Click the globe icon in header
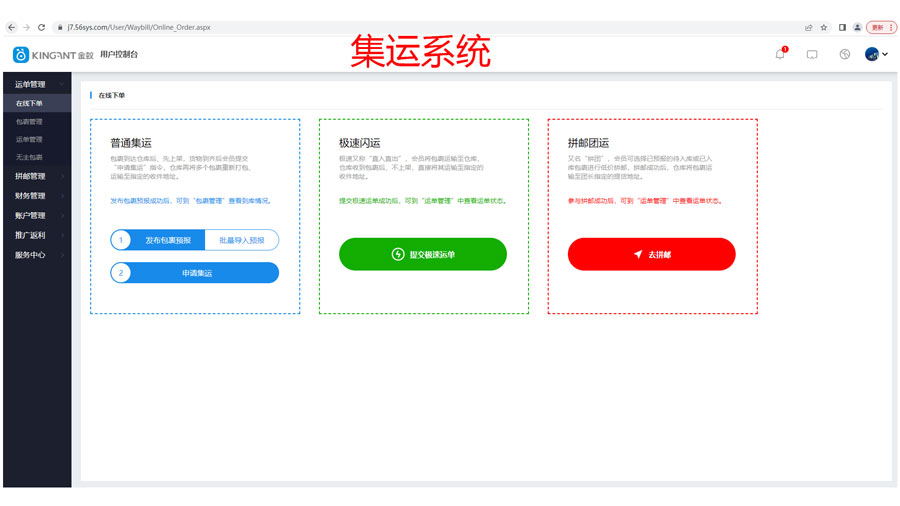Image resolution: width=900 pixels, height=506 pixels. (x=844, y=54)
